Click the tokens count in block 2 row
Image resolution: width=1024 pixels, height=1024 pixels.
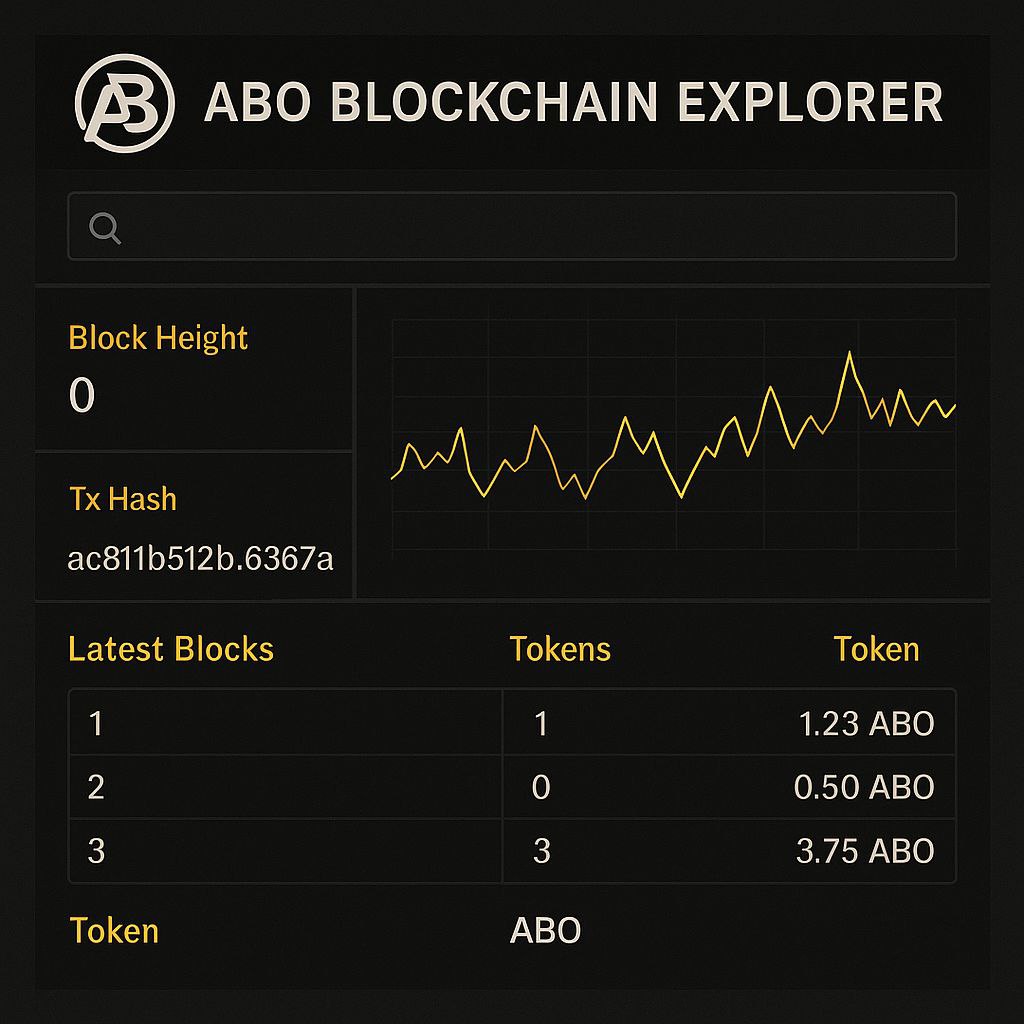coord(541,787)
